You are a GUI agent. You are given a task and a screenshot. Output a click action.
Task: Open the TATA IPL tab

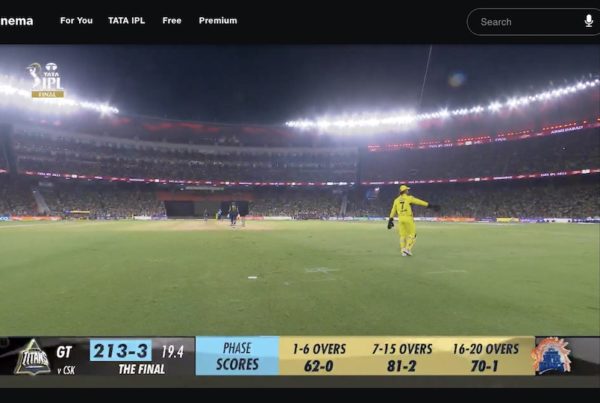127,21
